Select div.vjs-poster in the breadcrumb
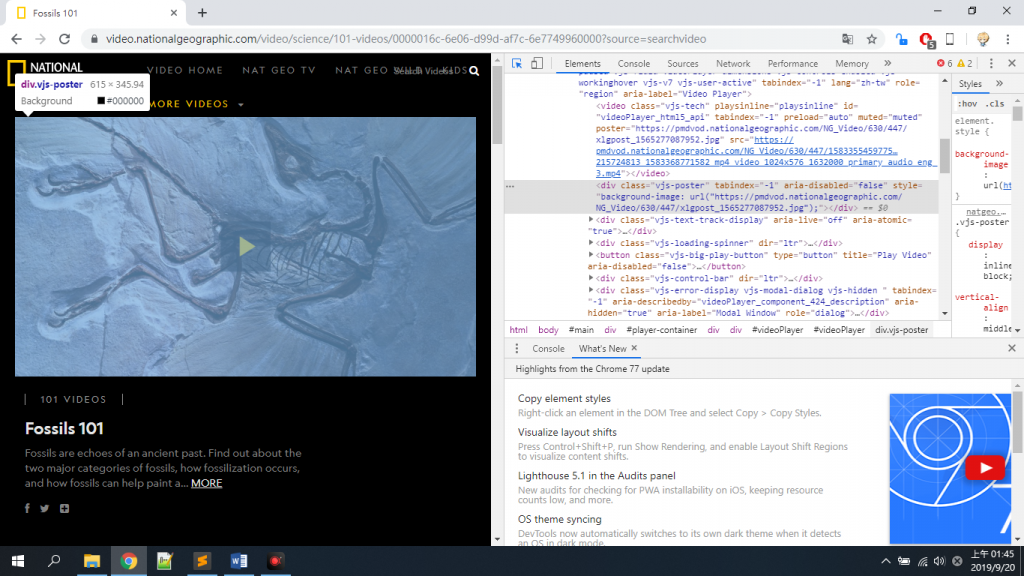The image size is (1024, 576). click(901, 330)
